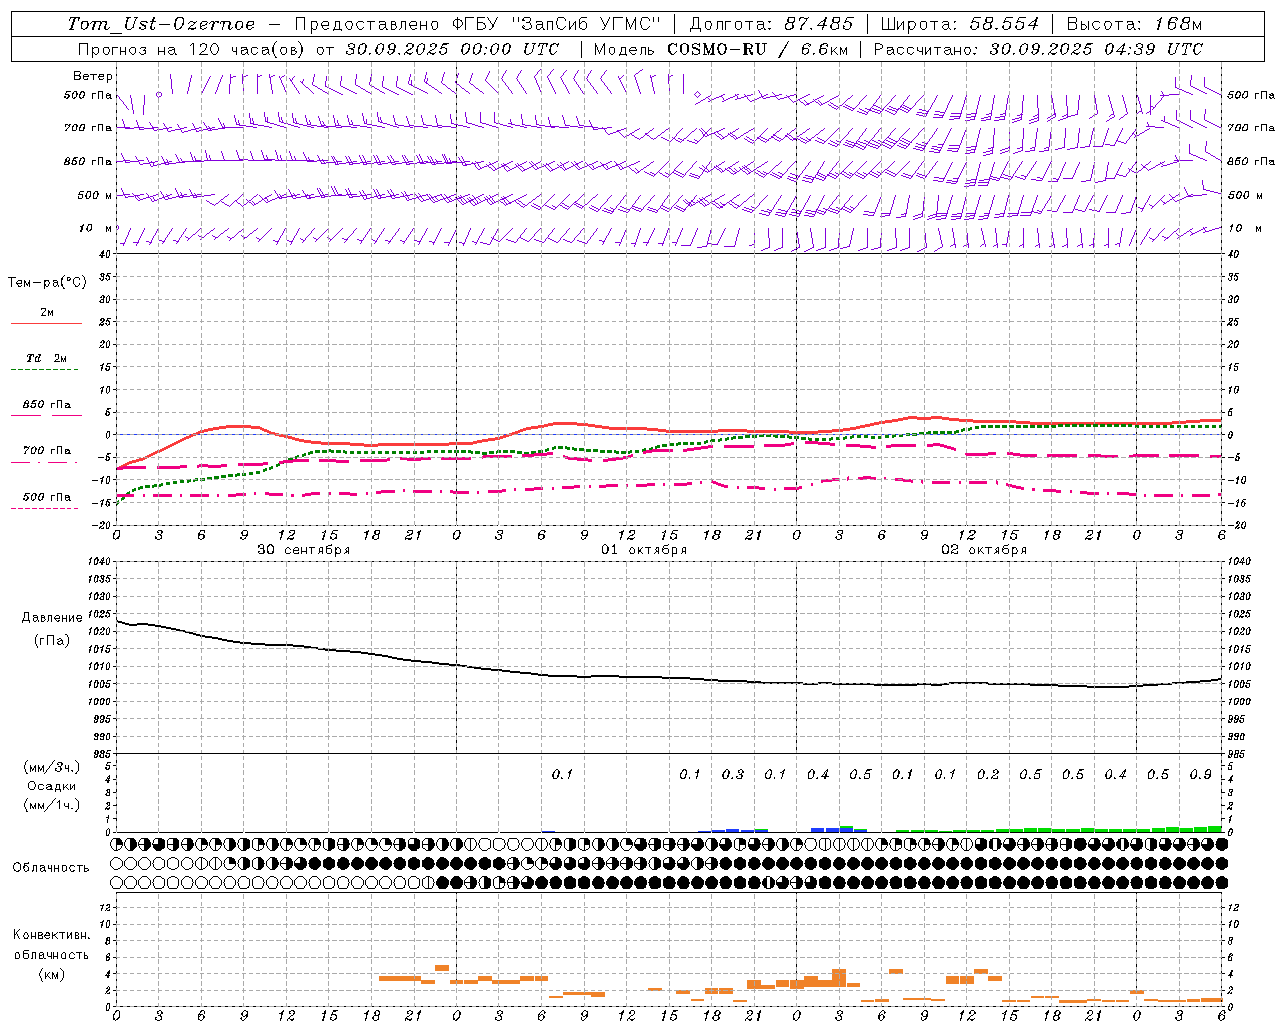Click the date label '02 октября'

pyautogui.click(x=984, y=550)
